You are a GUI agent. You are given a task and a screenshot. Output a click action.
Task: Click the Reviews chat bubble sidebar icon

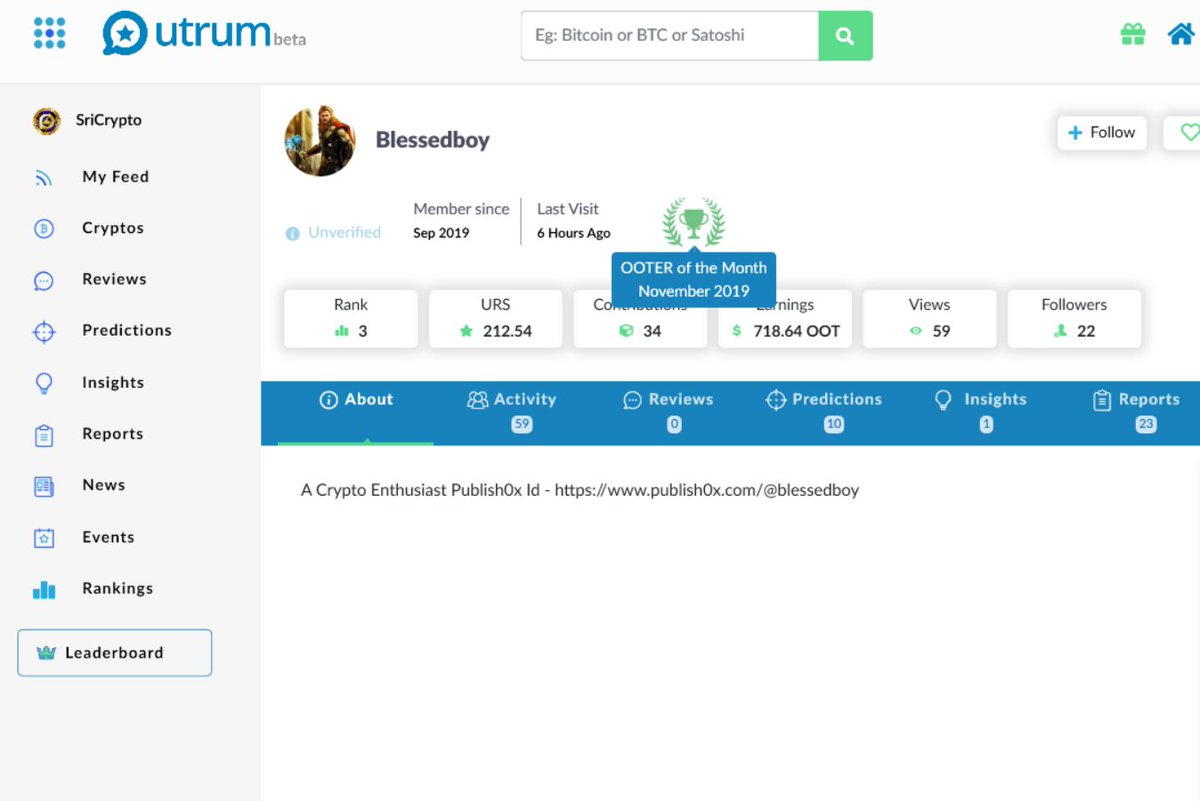44,281
